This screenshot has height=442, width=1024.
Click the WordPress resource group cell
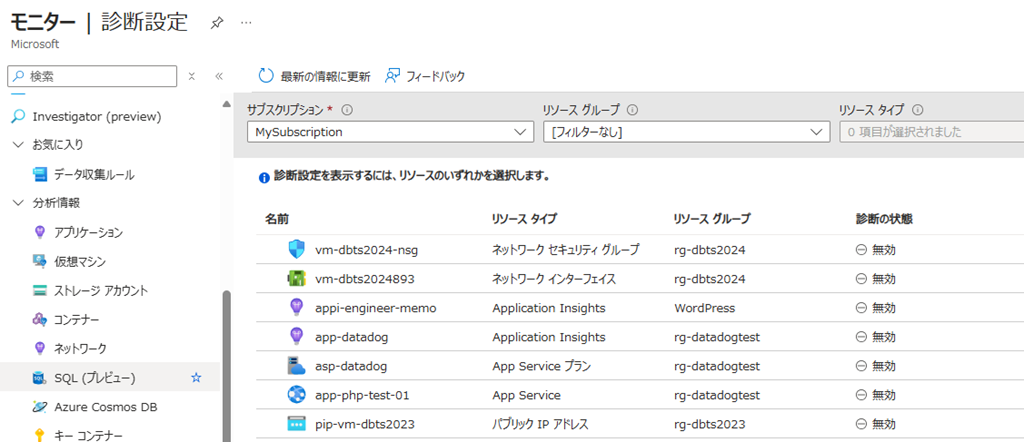pyautogui.click(x=705, y=308)
